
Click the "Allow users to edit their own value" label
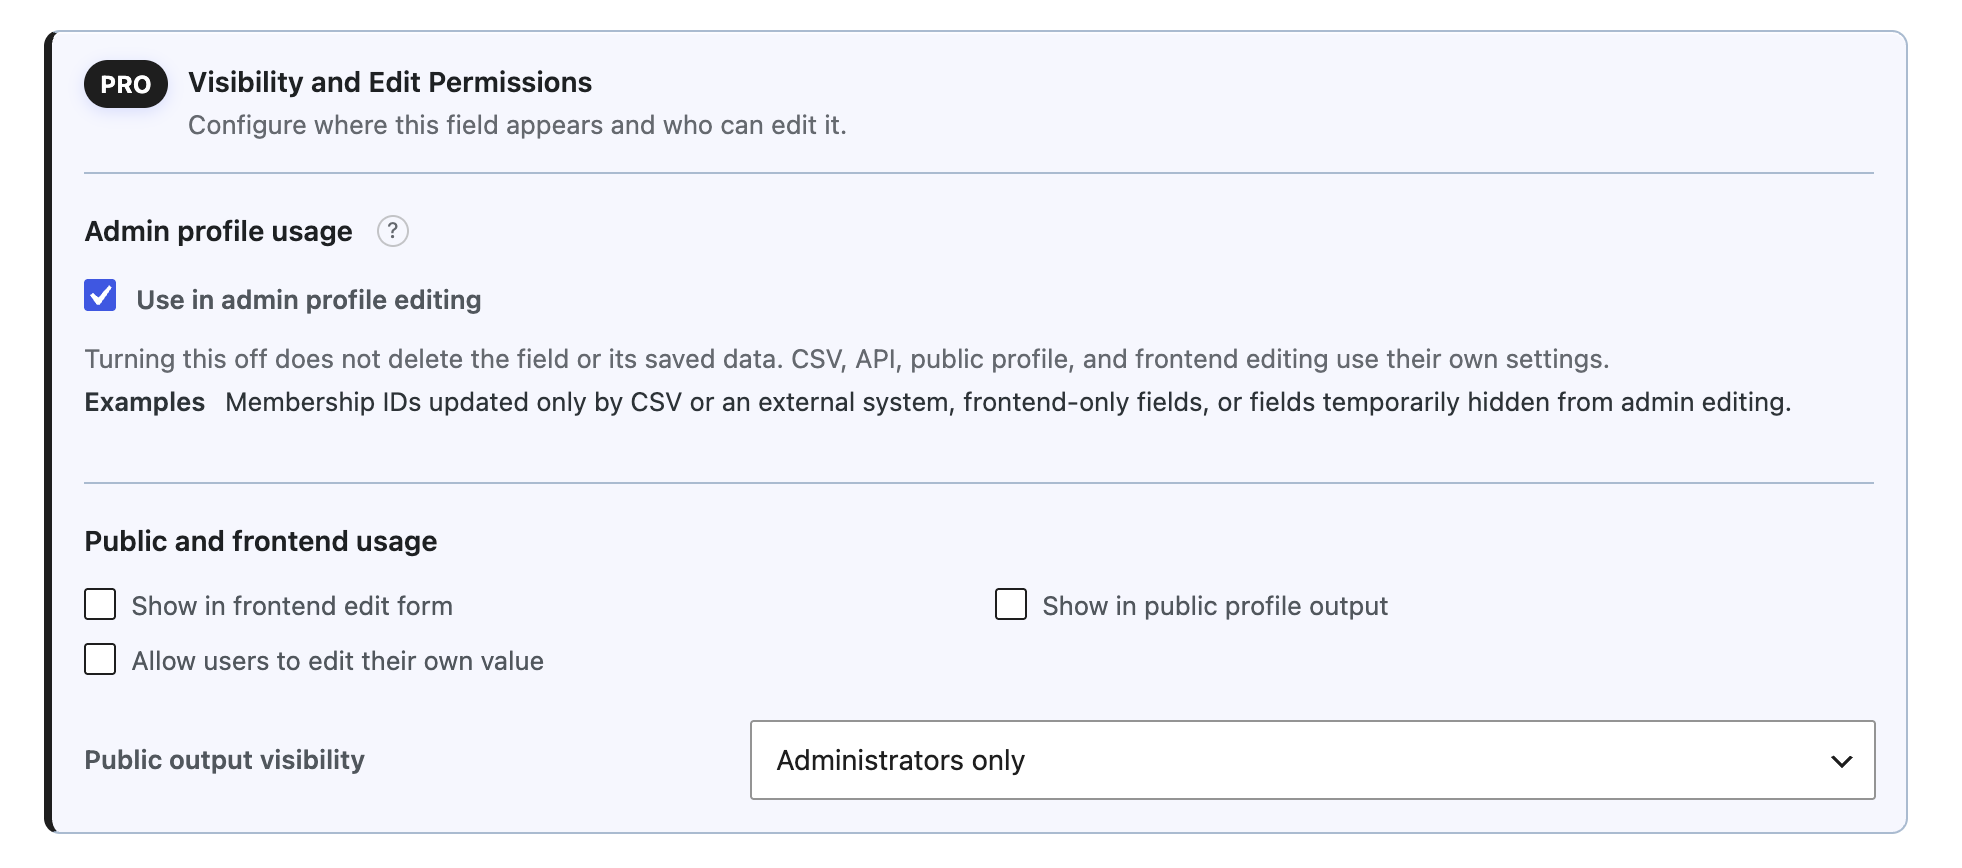tap(338, 661)
